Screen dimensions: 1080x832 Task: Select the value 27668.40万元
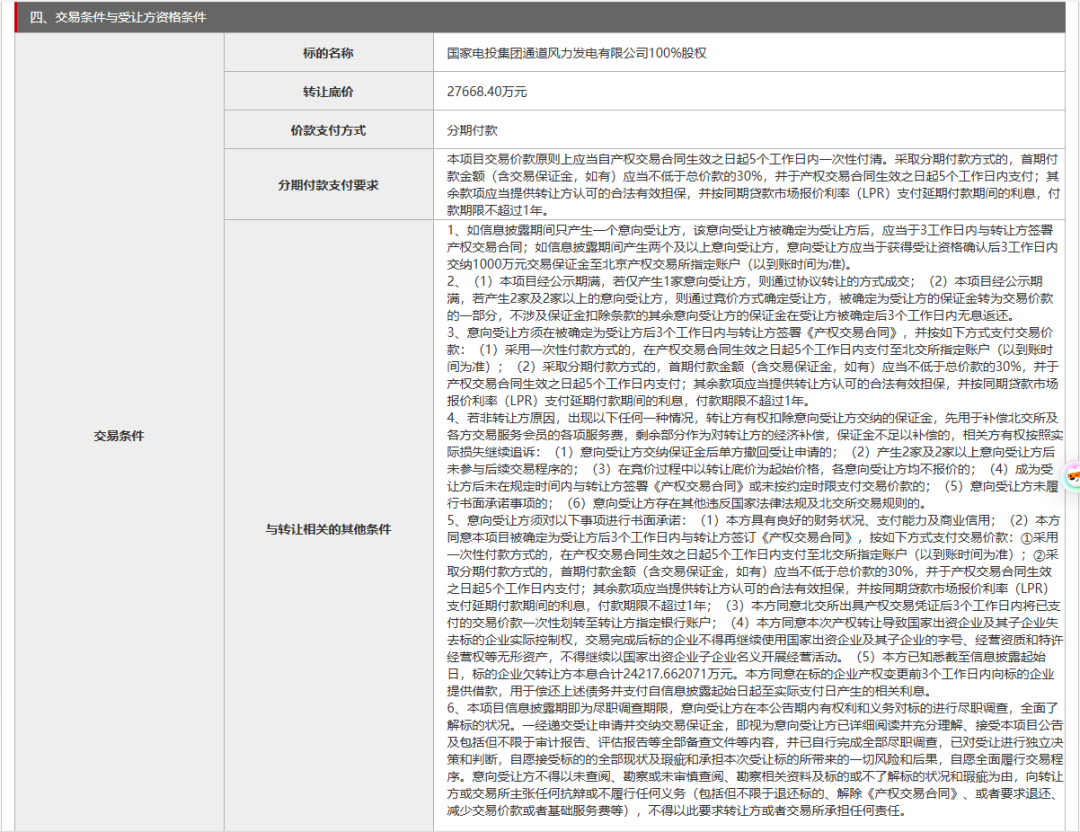487,92
